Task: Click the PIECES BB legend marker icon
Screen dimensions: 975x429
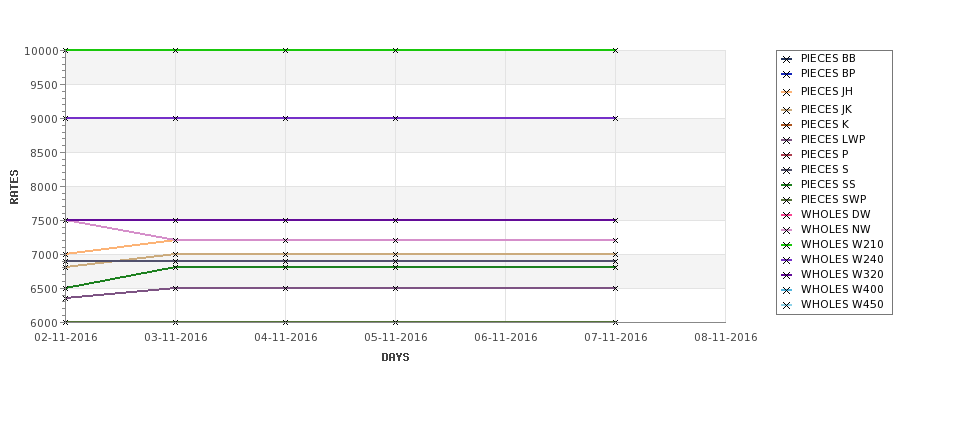Action: [787, 59]
